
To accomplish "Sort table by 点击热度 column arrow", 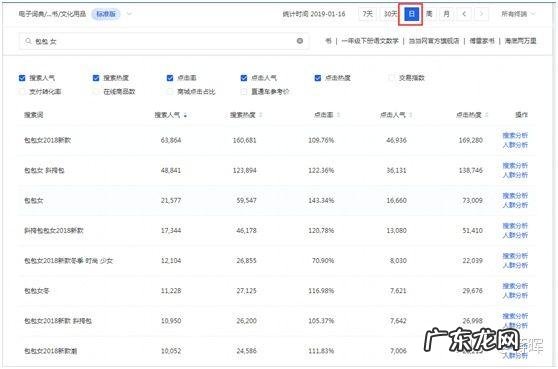I will point(486,115).
